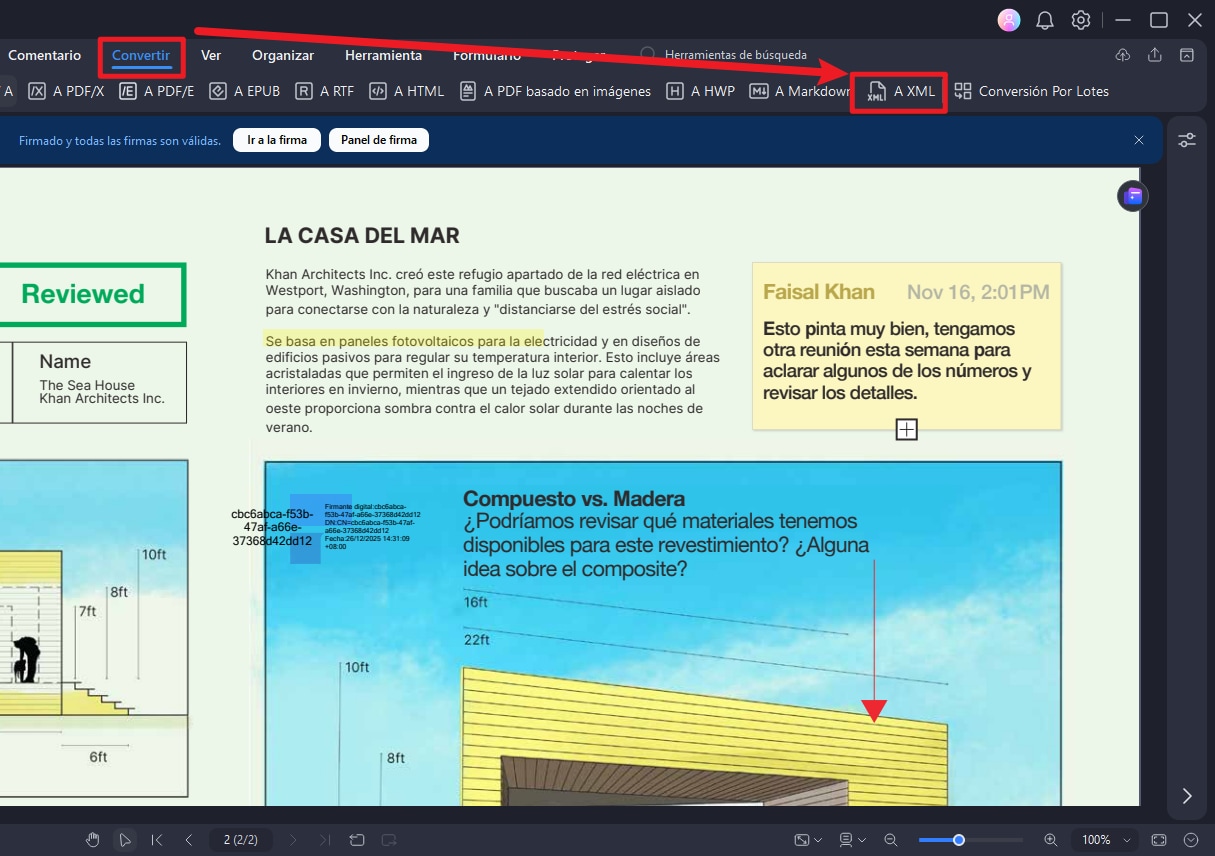The image size is (1215, 856).
Task: Open the notifications bell
Action: 1045,20
